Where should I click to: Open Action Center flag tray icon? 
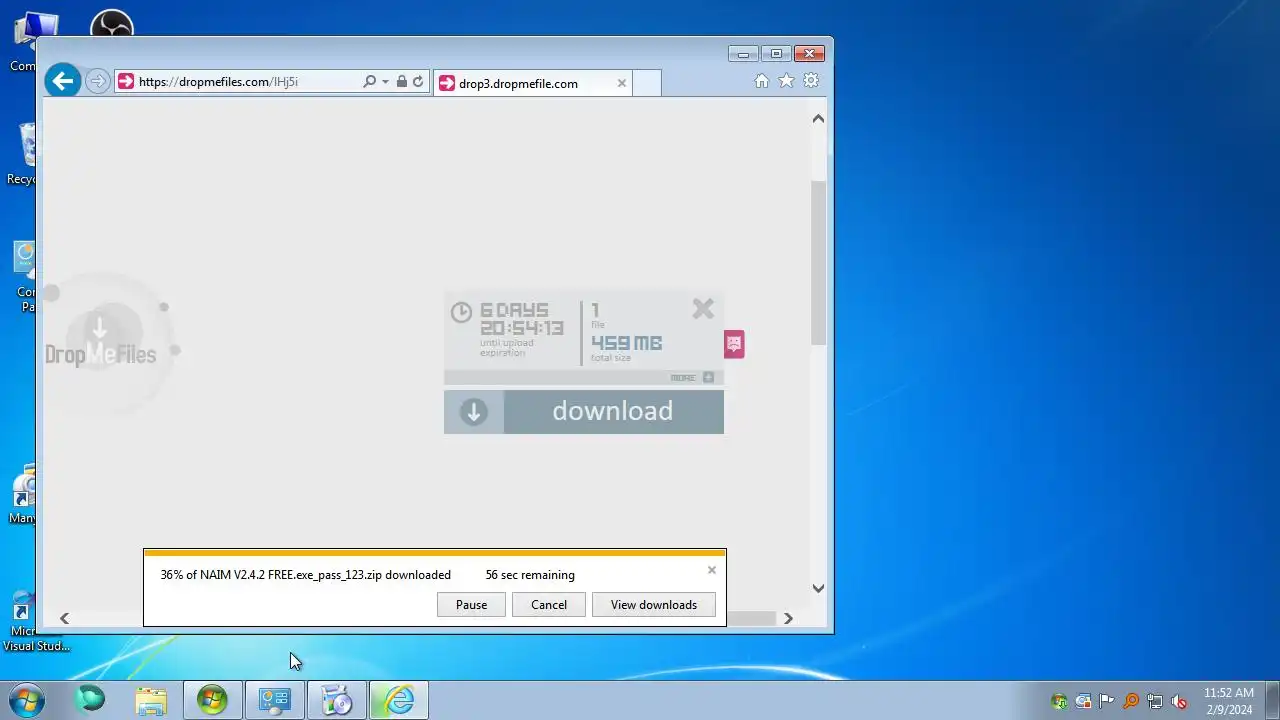[x=1107, y=701]
